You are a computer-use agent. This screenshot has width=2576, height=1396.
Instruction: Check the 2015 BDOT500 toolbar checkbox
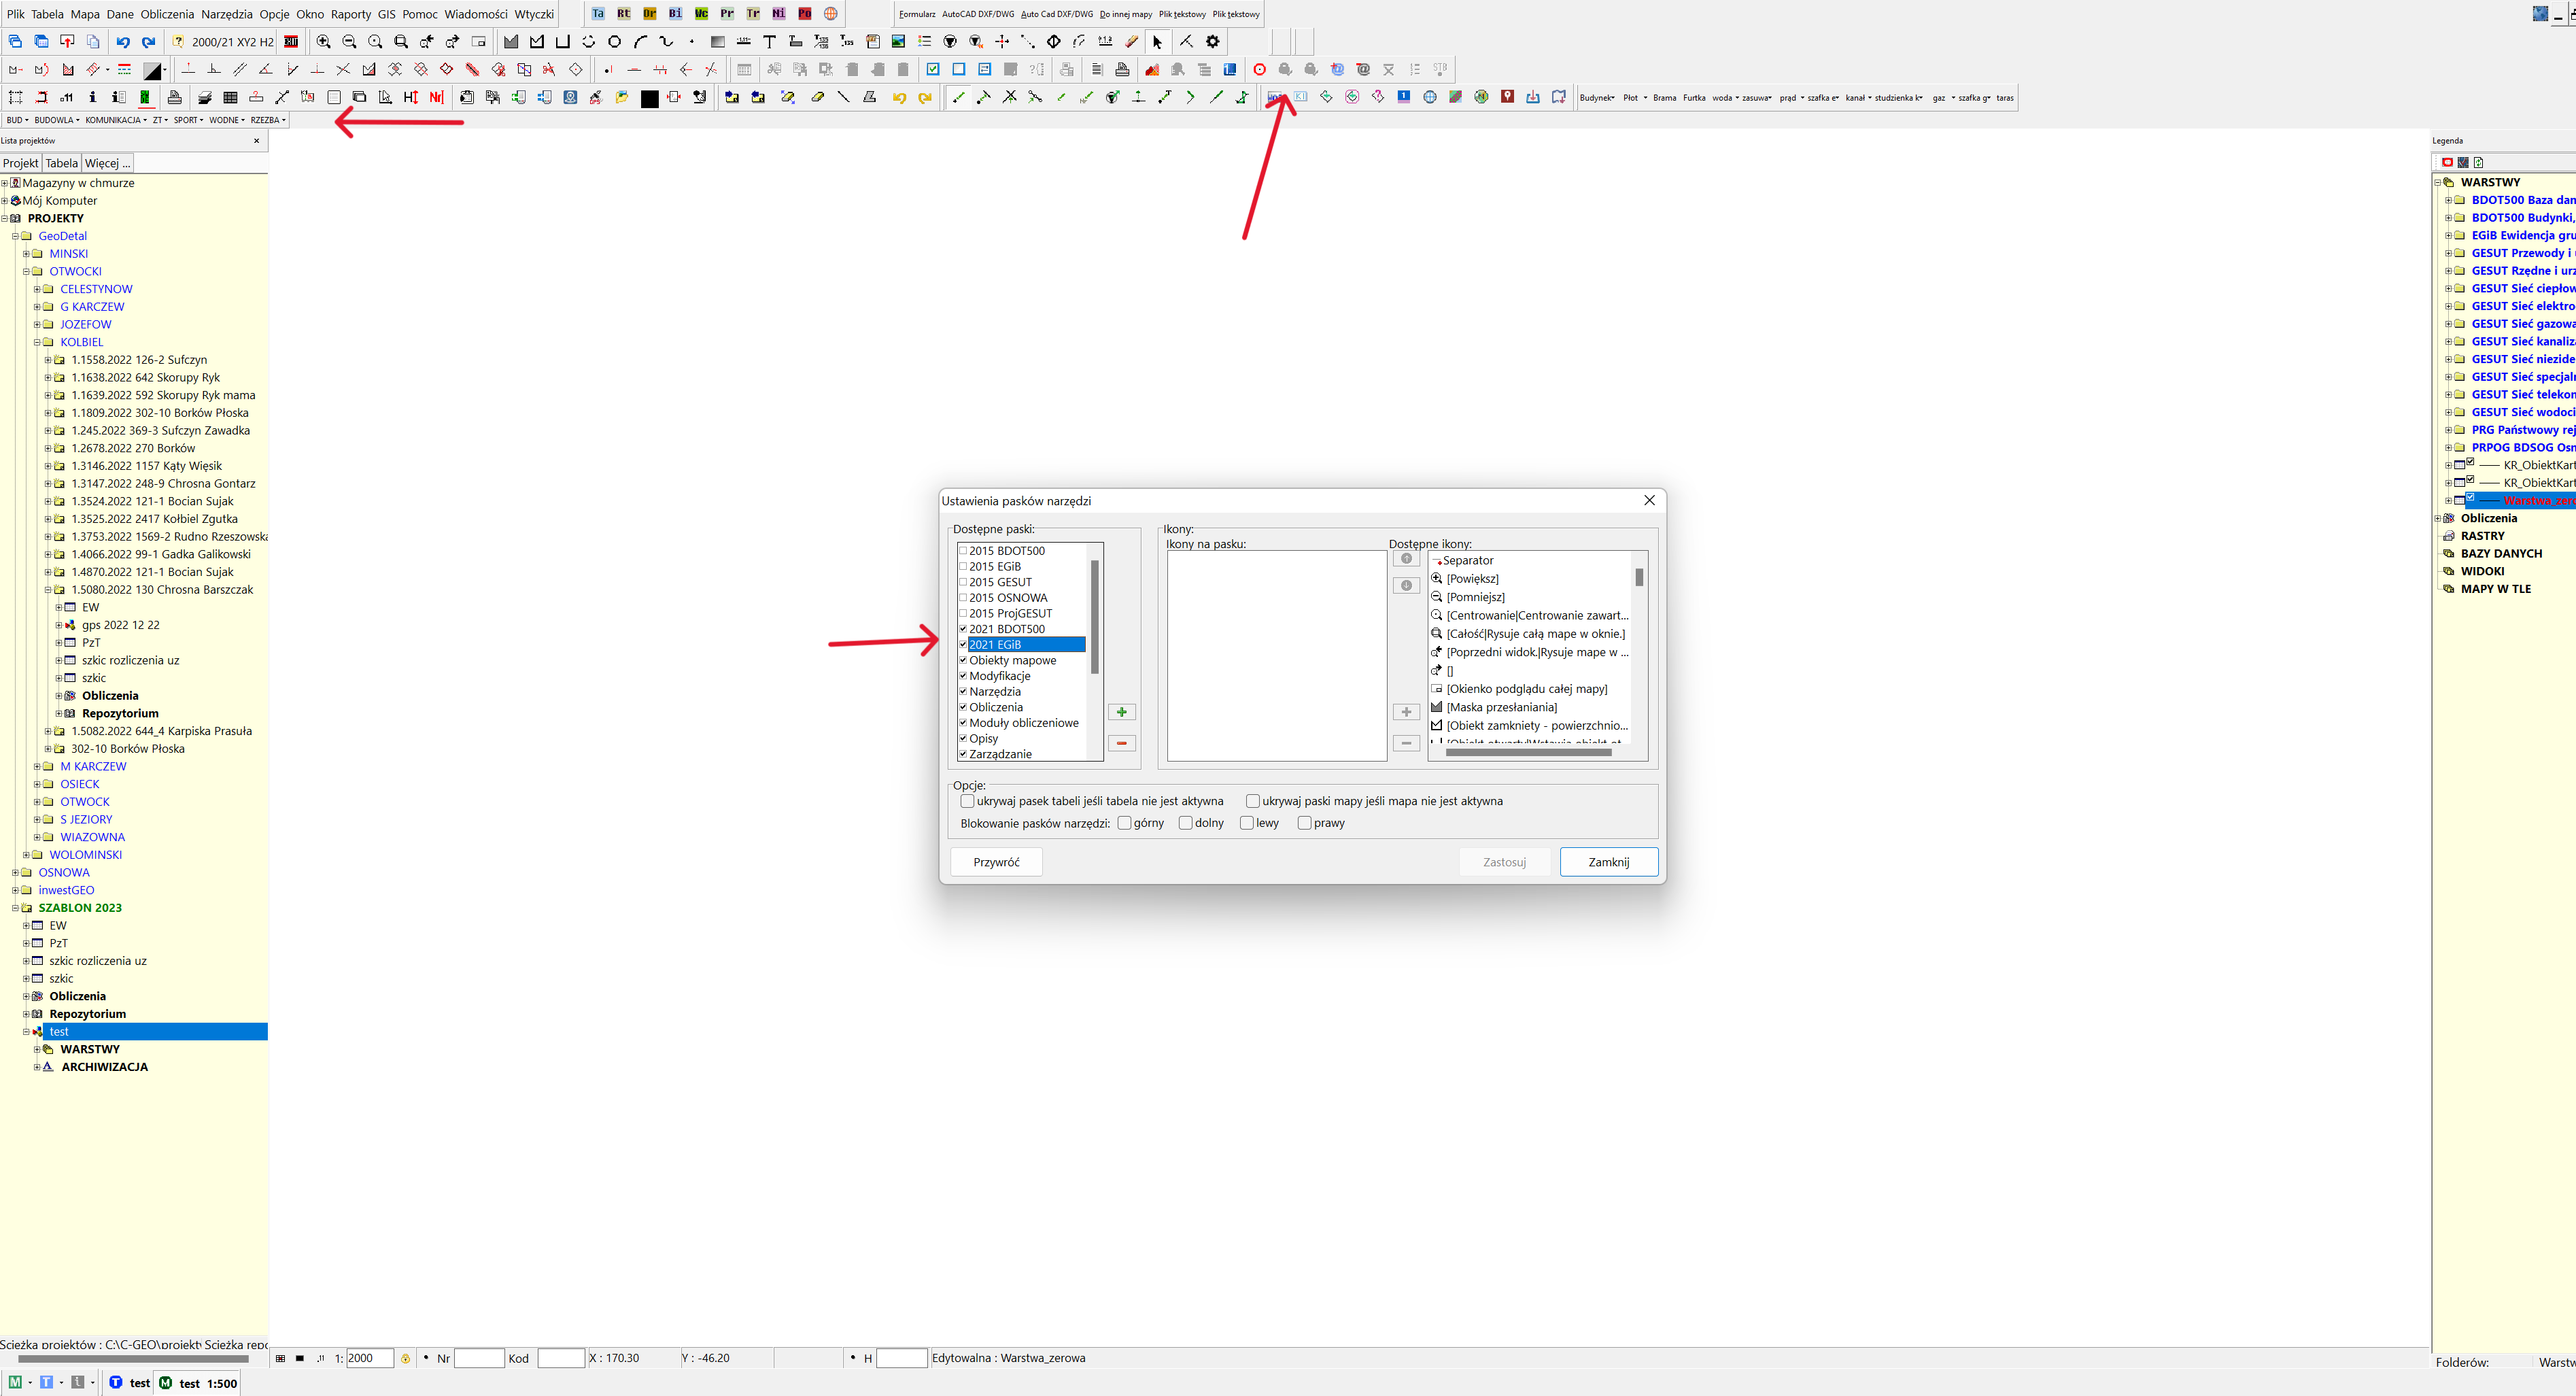click(963, 550)
